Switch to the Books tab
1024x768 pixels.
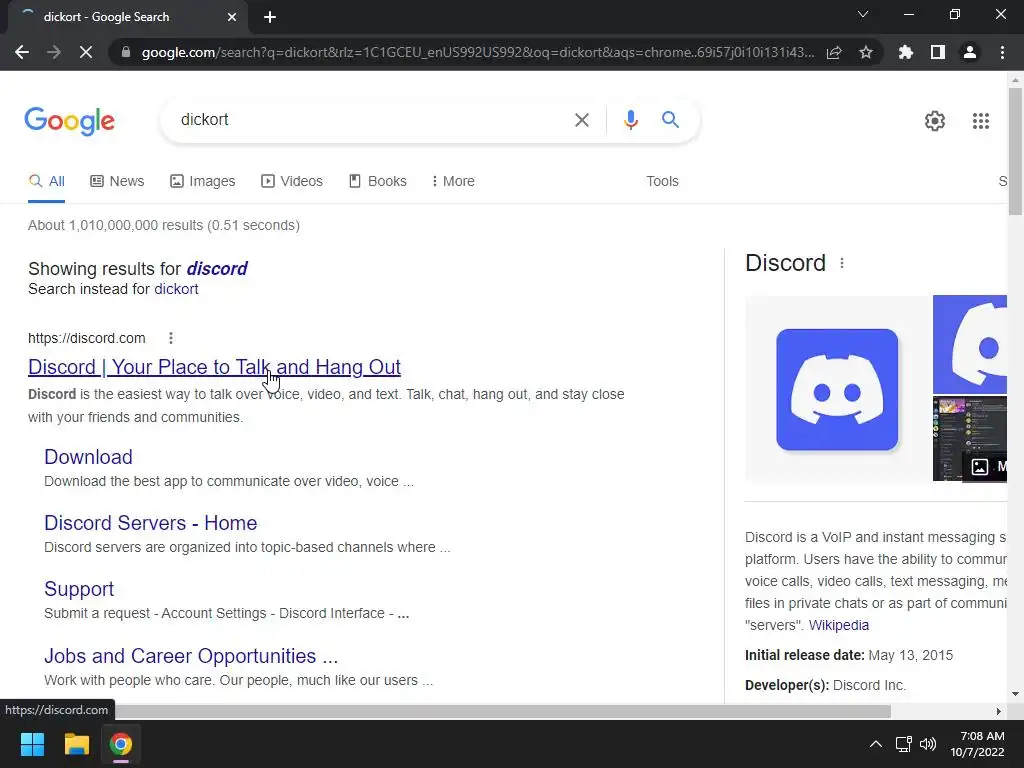(x=377, y=182)
